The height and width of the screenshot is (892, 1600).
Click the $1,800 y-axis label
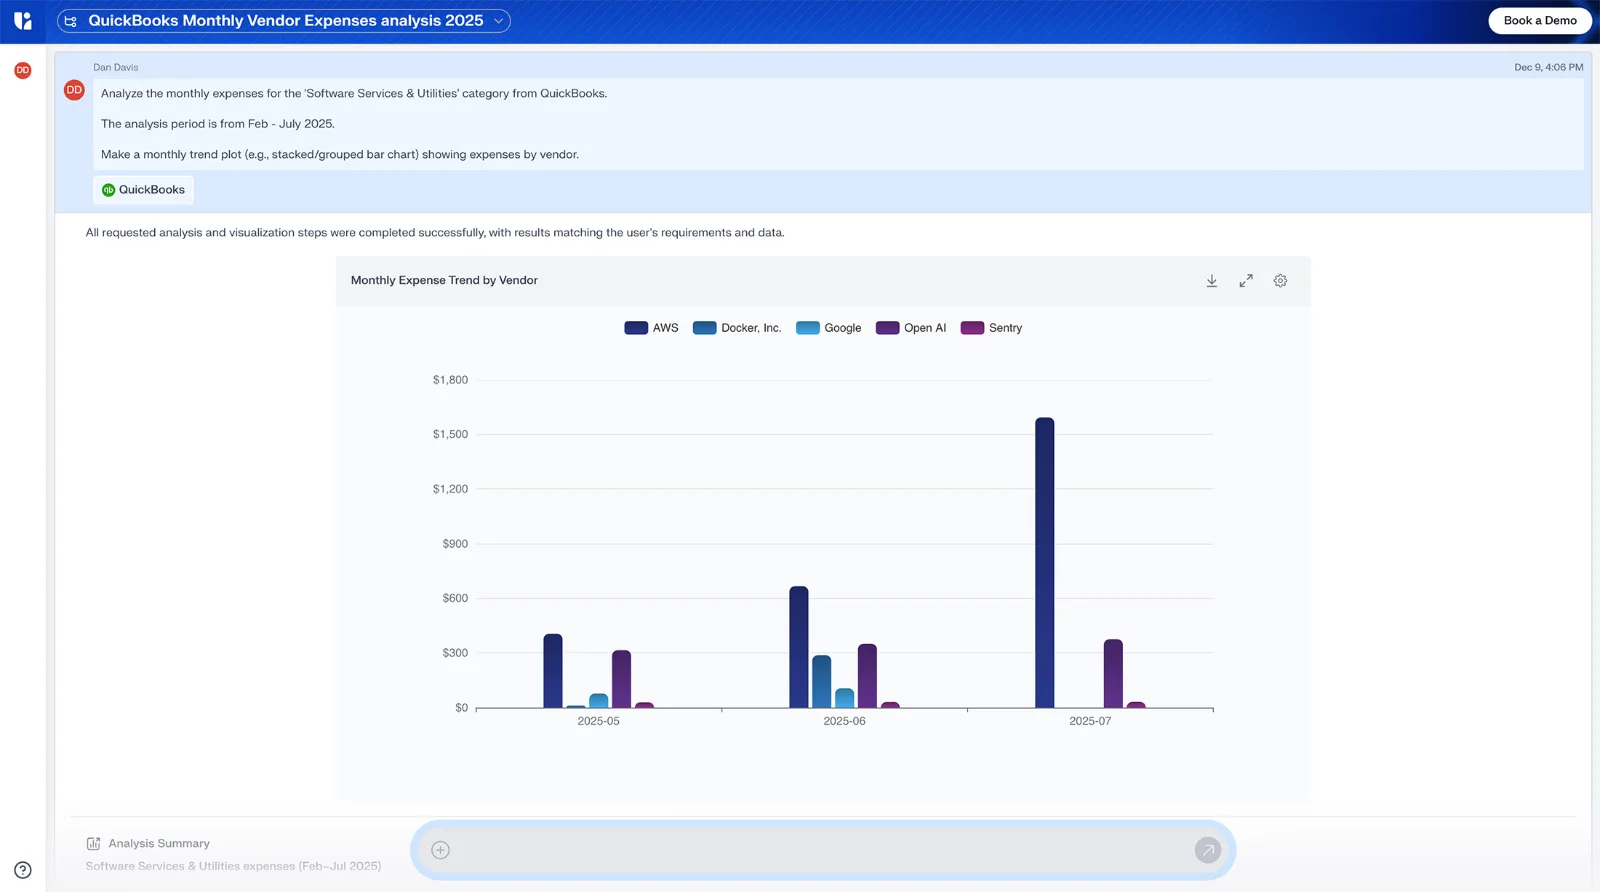(x=450, y=380)
